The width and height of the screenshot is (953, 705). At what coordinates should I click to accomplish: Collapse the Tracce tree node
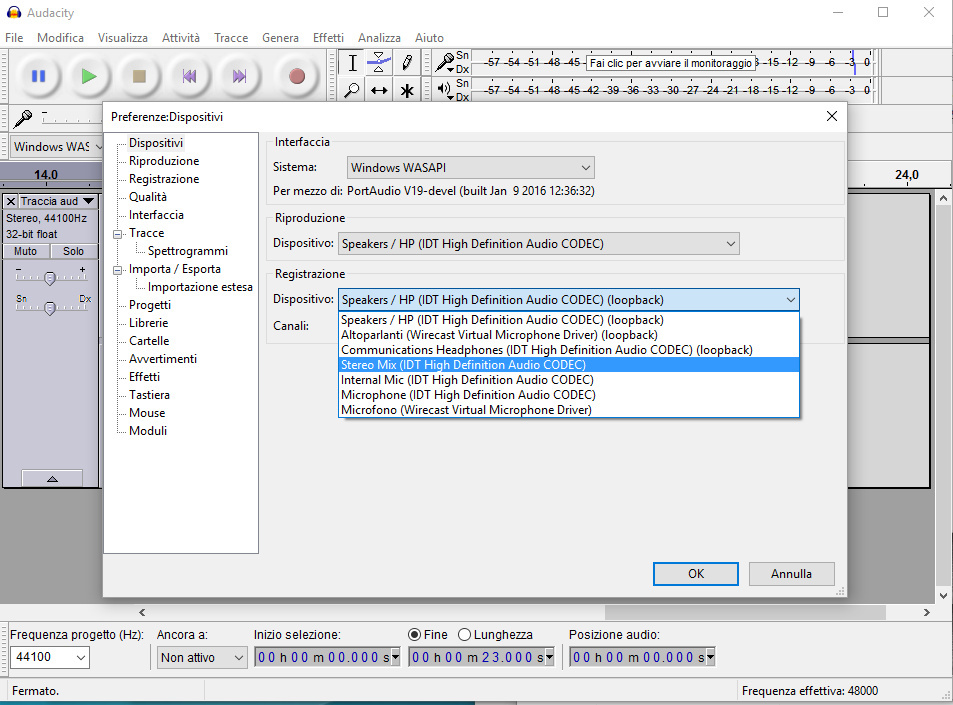point(117,234)
